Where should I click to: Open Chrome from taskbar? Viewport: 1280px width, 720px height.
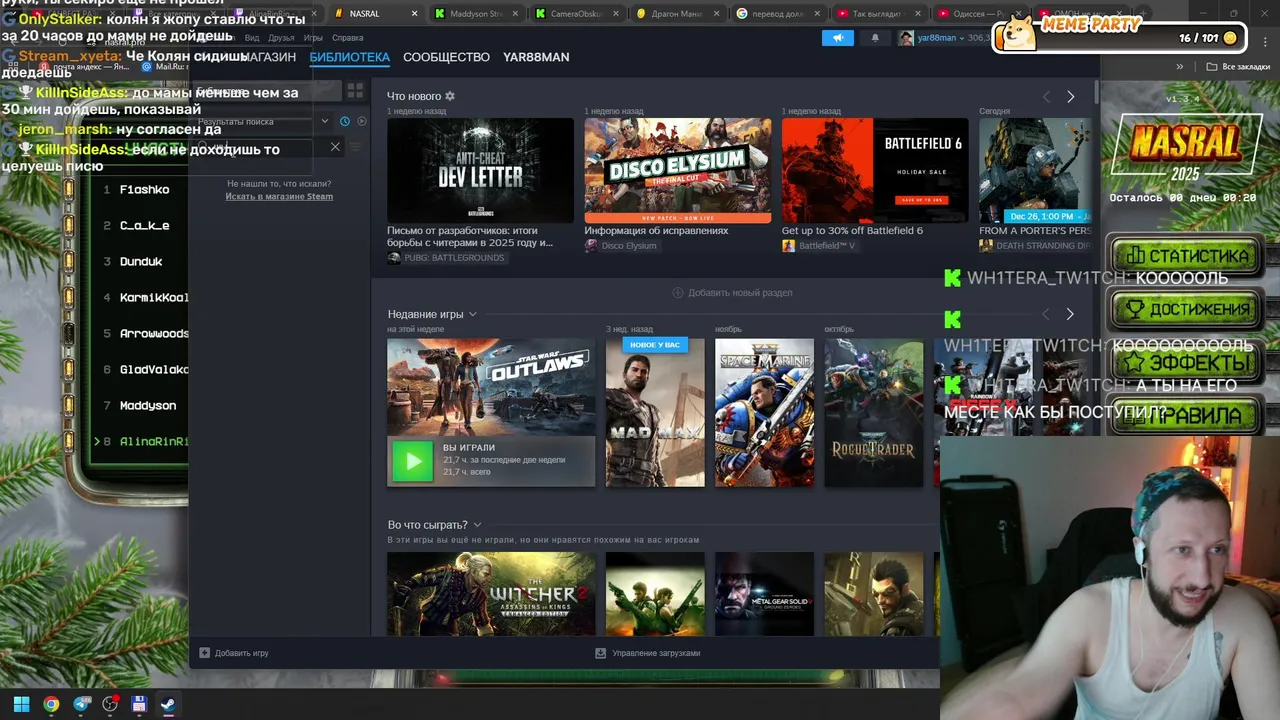[x=51, y=704]
